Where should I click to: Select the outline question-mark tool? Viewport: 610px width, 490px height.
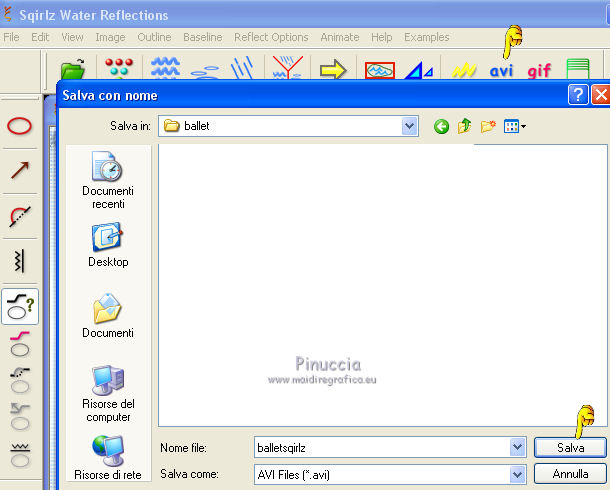point(20,306)
